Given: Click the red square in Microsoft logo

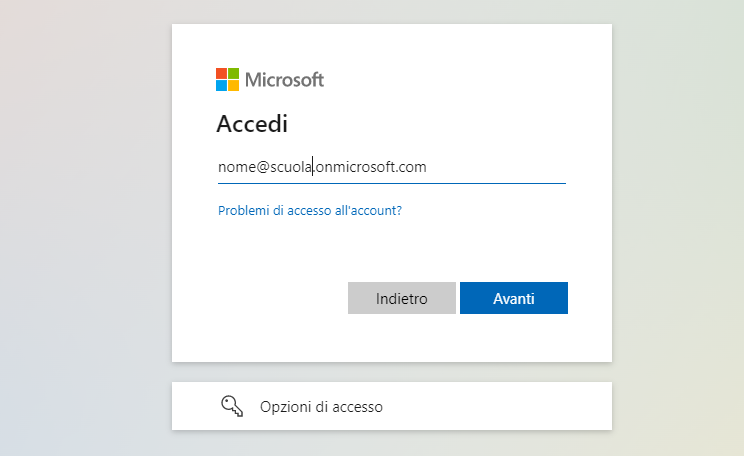Looking at the screenshot, I should [x=222, y=74].
